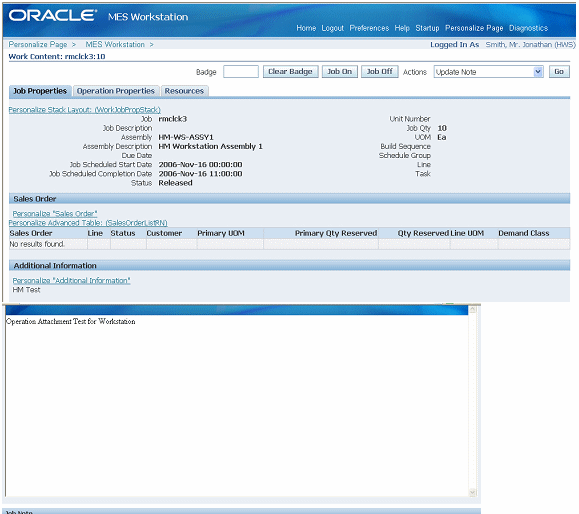Click the Oracle logo
The height and width of the screenshot is (514, 579).
(x=53, y=16)
